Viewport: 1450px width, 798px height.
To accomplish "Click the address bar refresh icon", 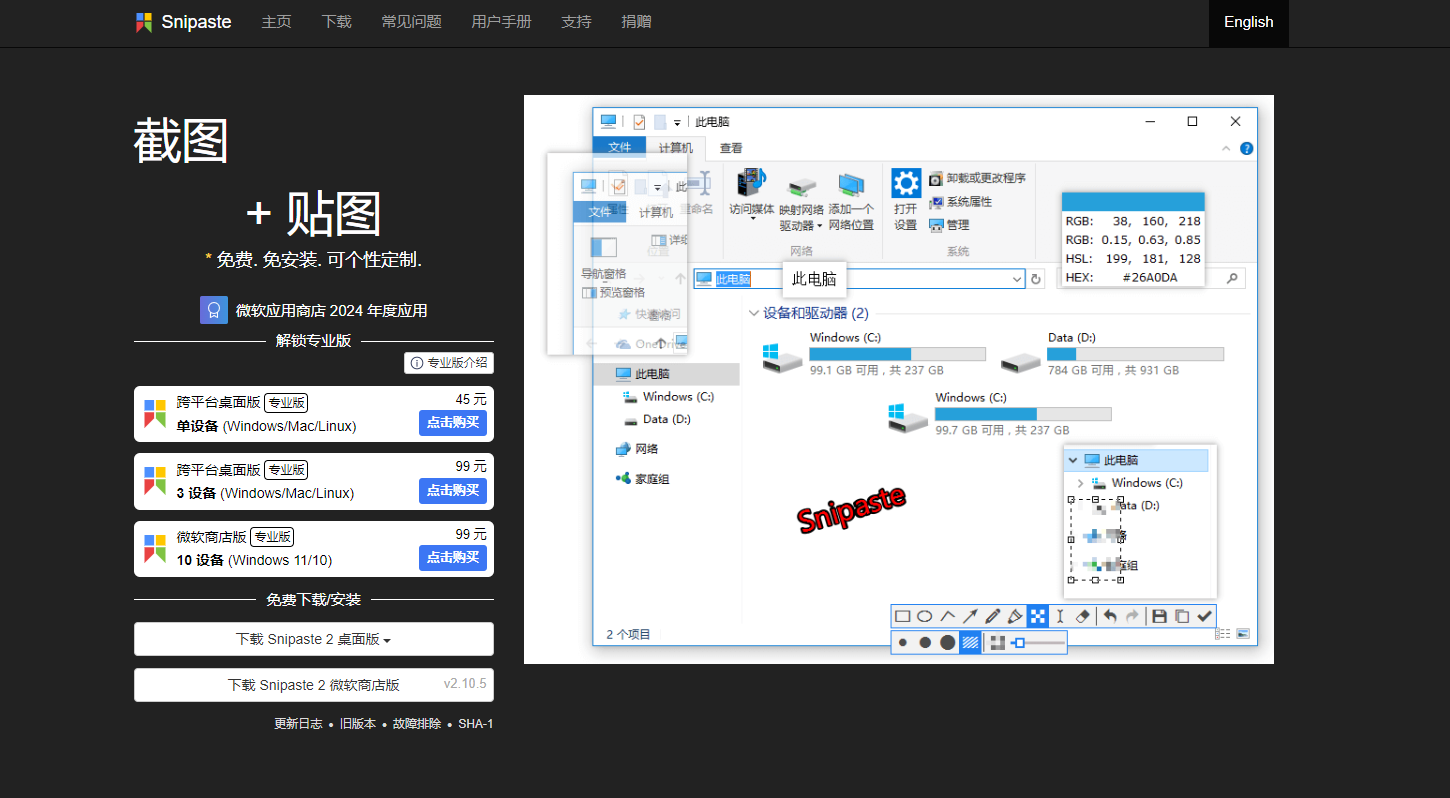I will 1036,279.
